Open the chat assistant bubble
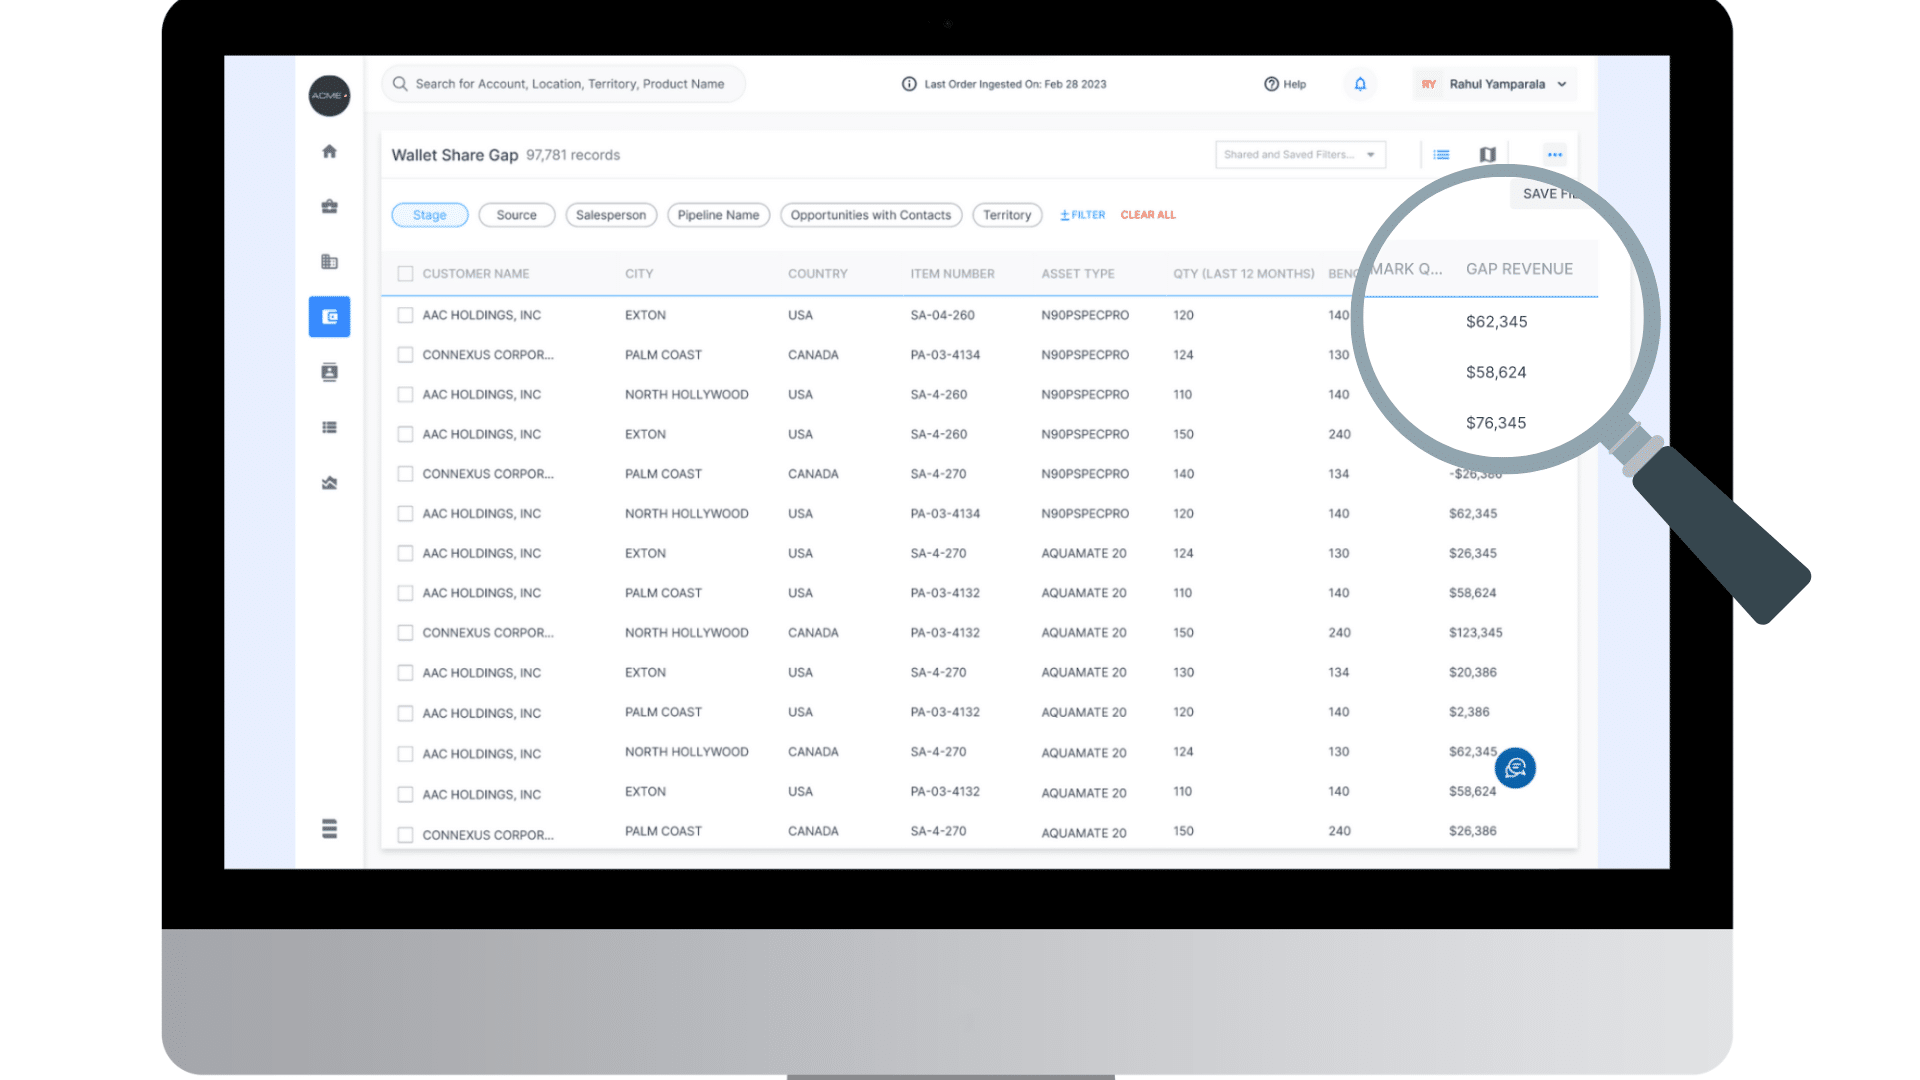Viewport: 1920px width, 1080px height. pos(1515,768)
